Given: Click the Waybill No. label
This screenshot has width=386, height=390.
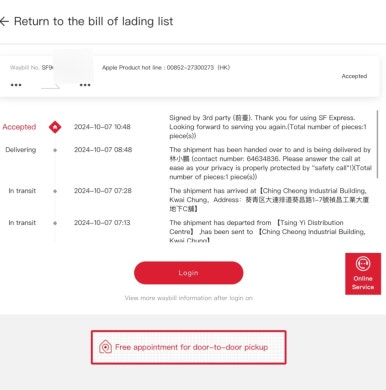Looking at the screenshot, I should [25, 68].
